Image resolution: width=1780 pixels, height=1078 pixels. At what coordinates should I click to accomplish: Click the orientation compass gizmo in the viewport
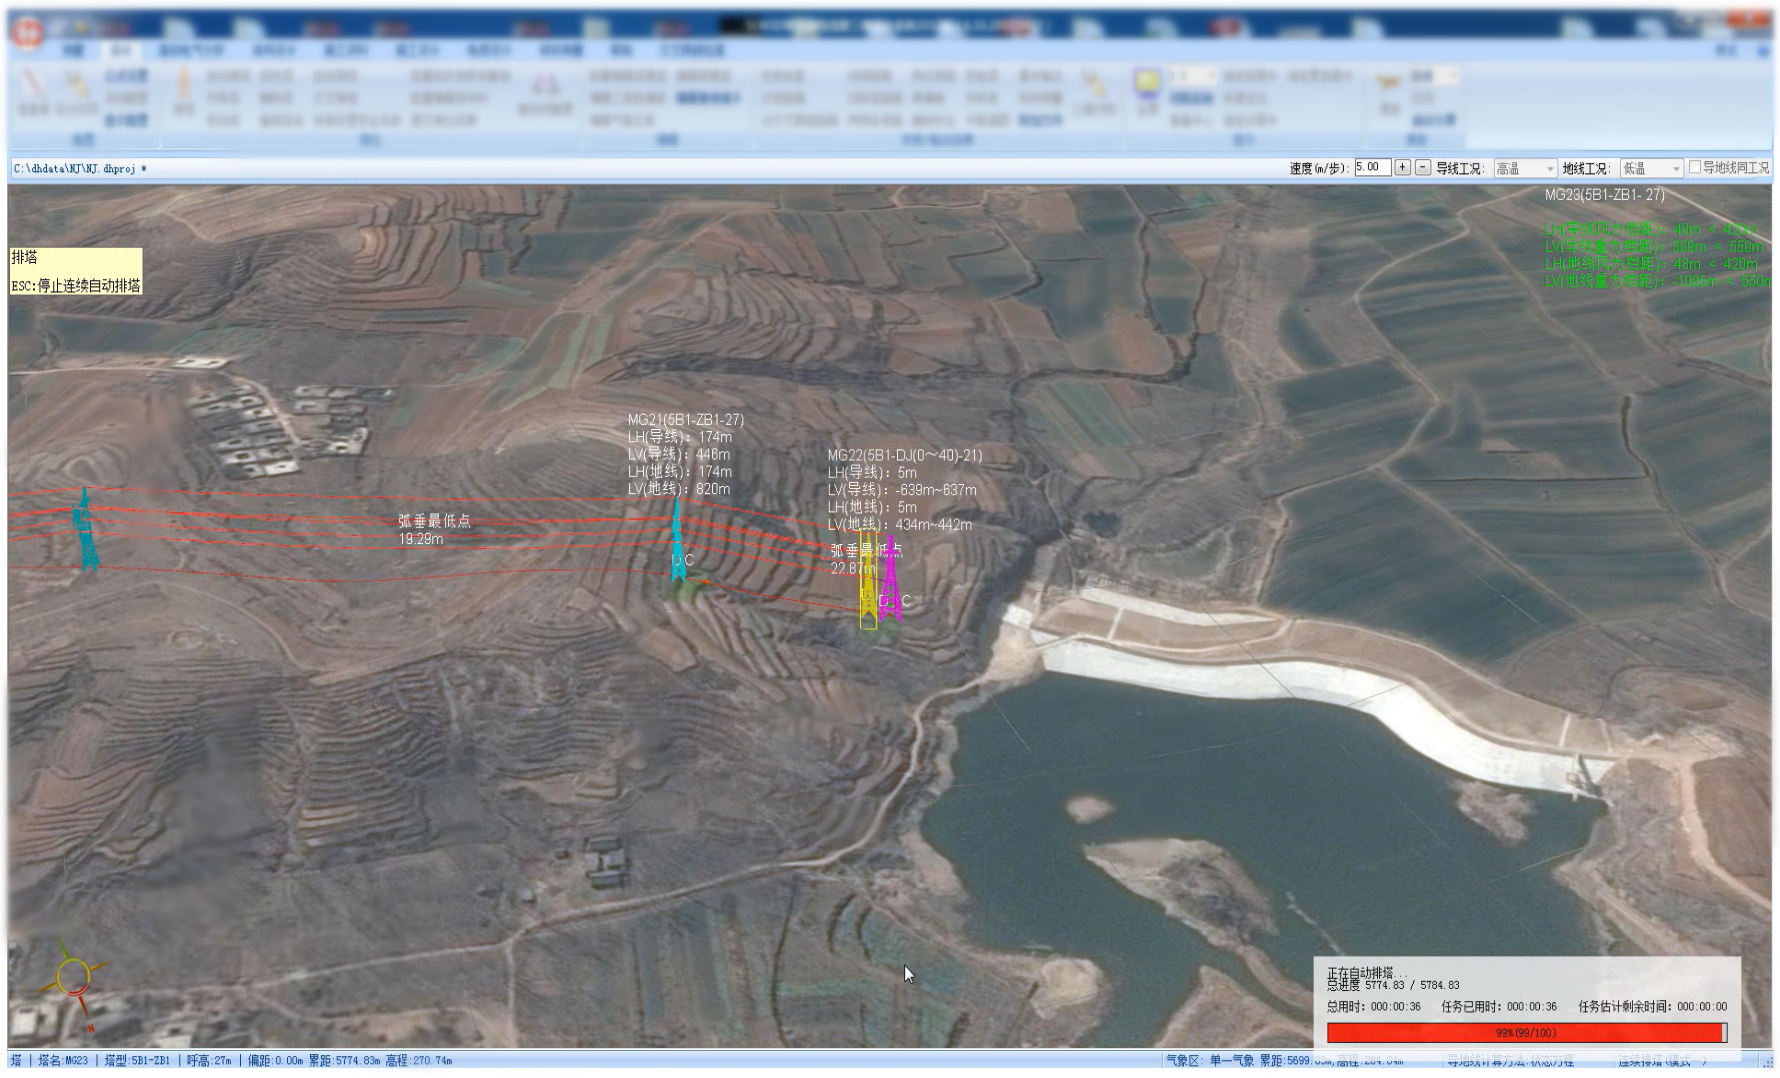(73, 977)
